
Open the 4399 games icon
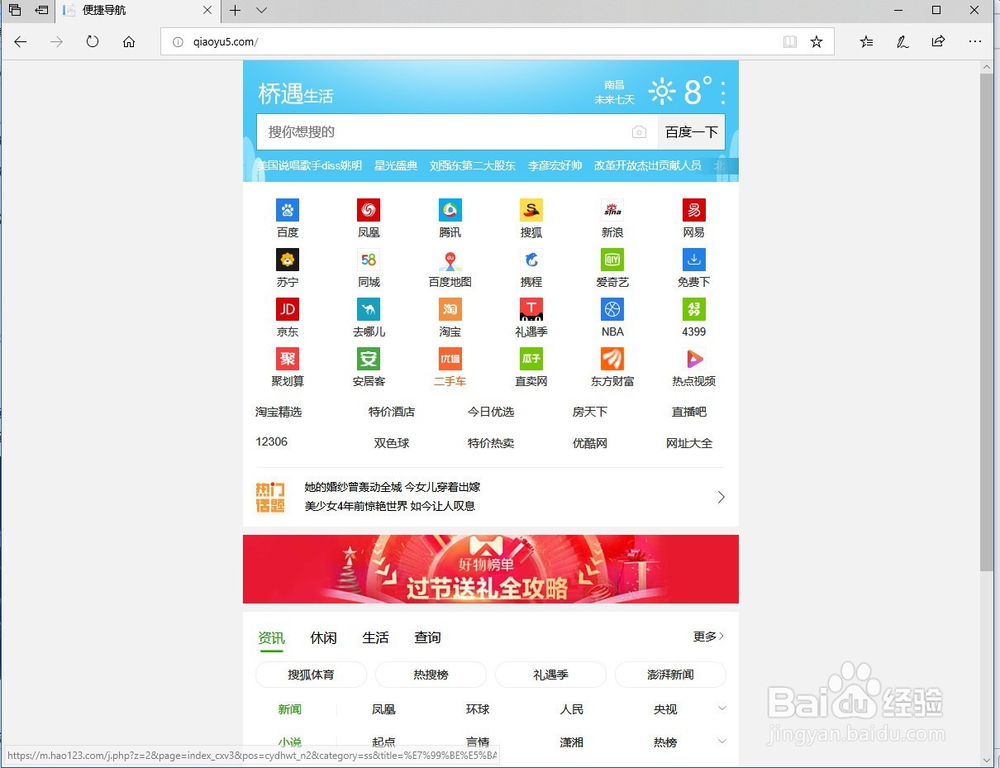tap(694, 309)
